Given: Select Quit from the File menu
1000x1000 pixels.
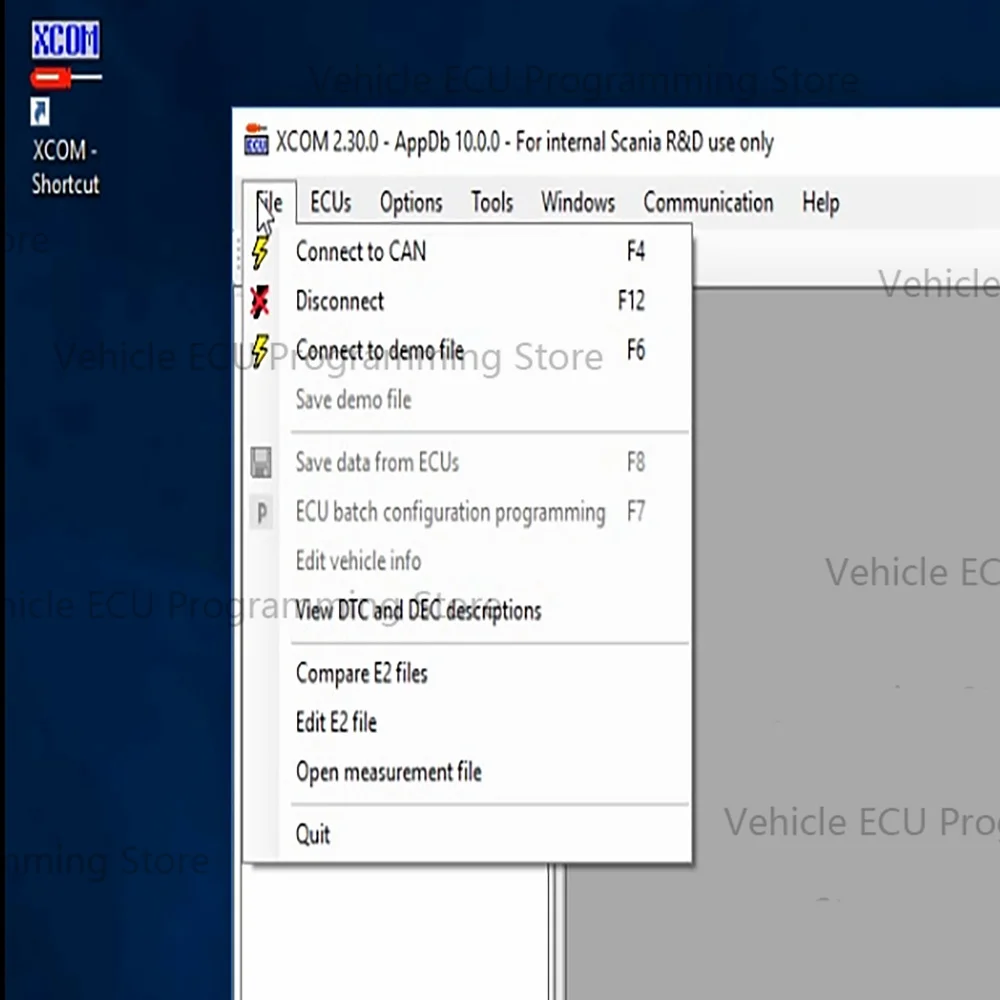Looking at the screenshot, I should (x=467, y=835).
